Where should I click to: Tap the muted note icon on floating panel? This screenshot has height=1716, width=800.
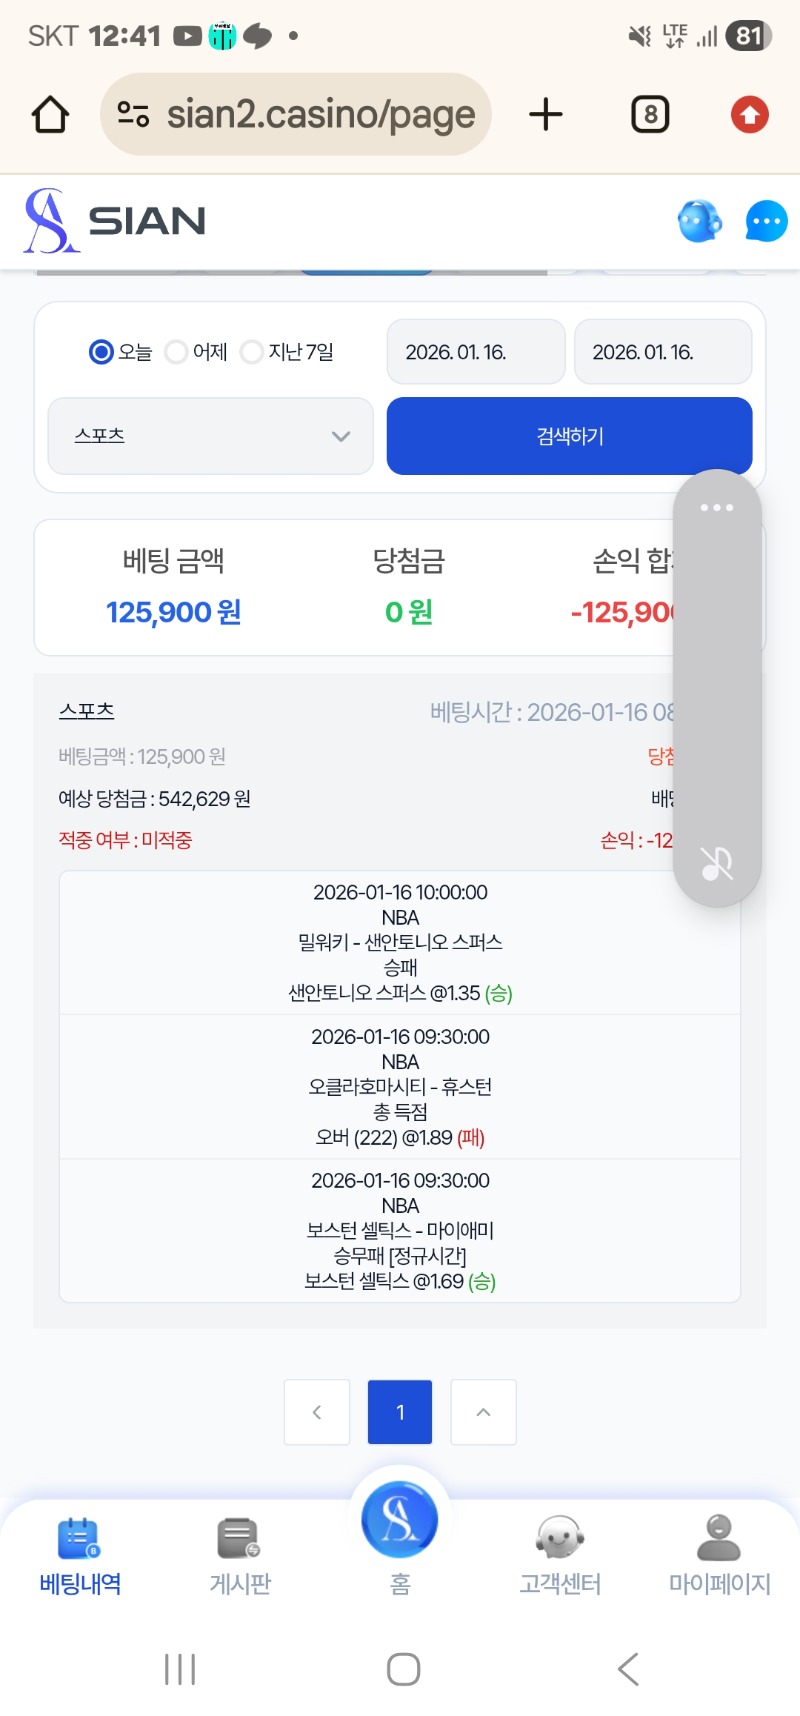[x=717, y=863]
